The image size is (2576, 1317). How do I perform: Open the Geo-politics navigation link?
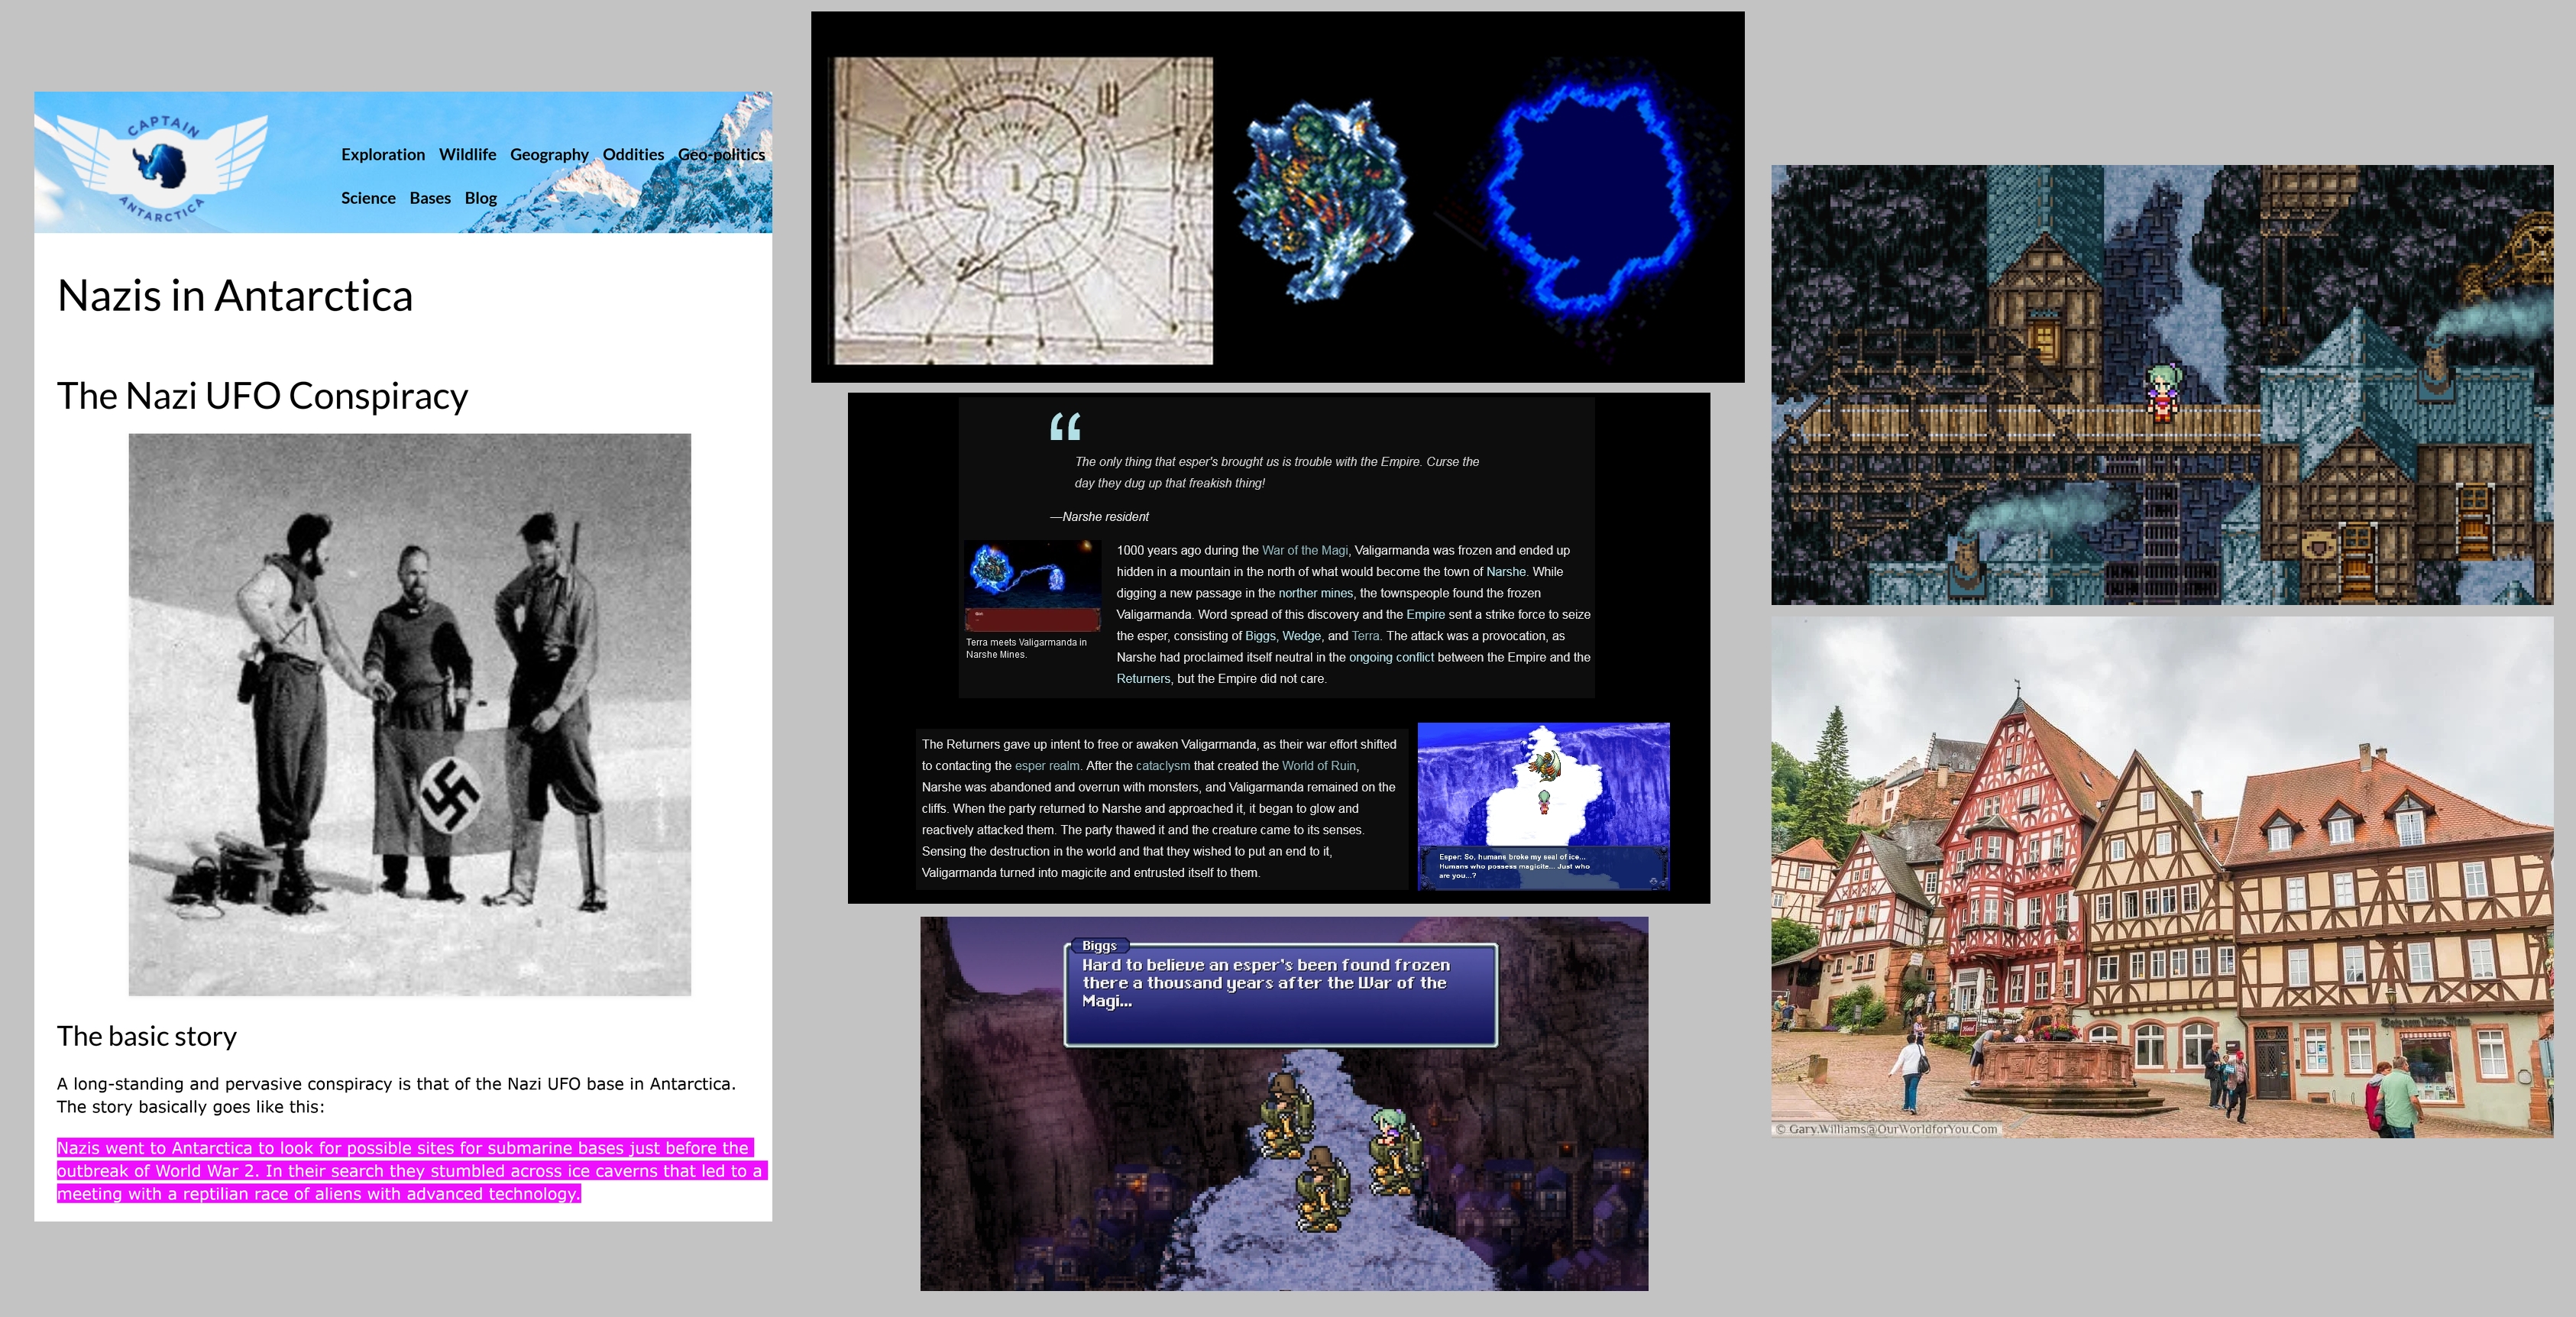pyautogui.click(x=721, y=154)
